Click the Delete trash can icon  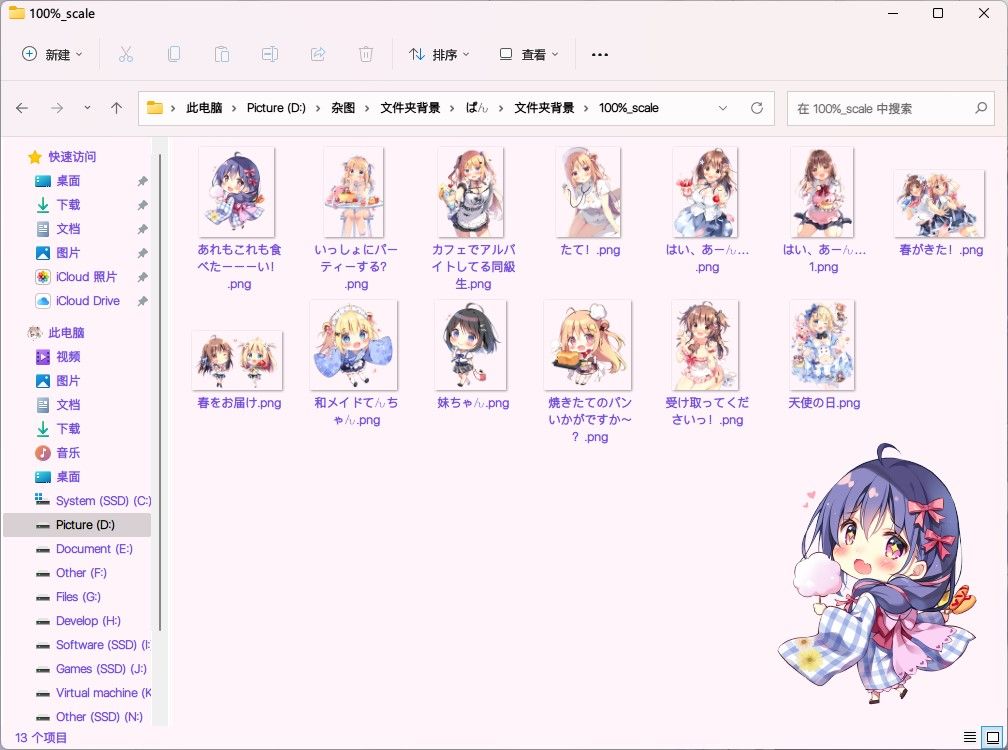click(x=366, y=55)
